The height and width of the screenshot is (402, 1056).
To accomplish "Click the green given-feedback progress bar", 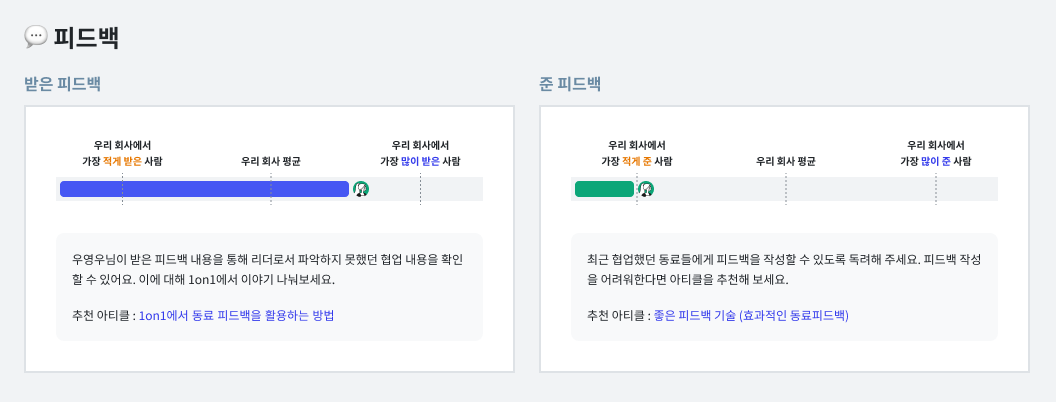I will pos(604,189).
